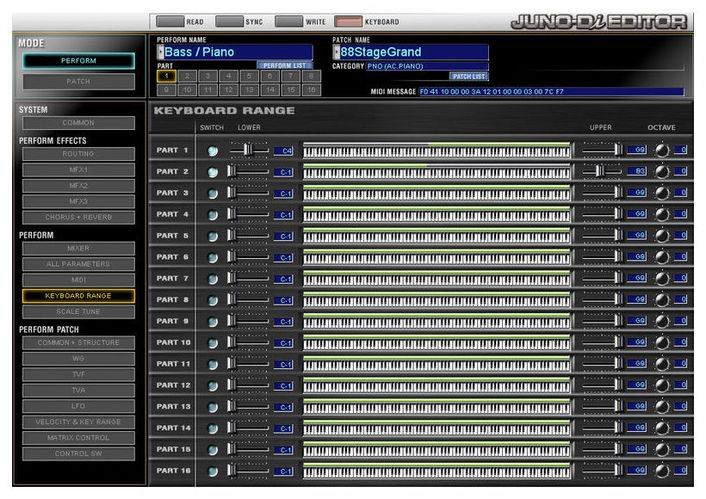Click the Part 3 lower key value C-1

pos(284,194)
